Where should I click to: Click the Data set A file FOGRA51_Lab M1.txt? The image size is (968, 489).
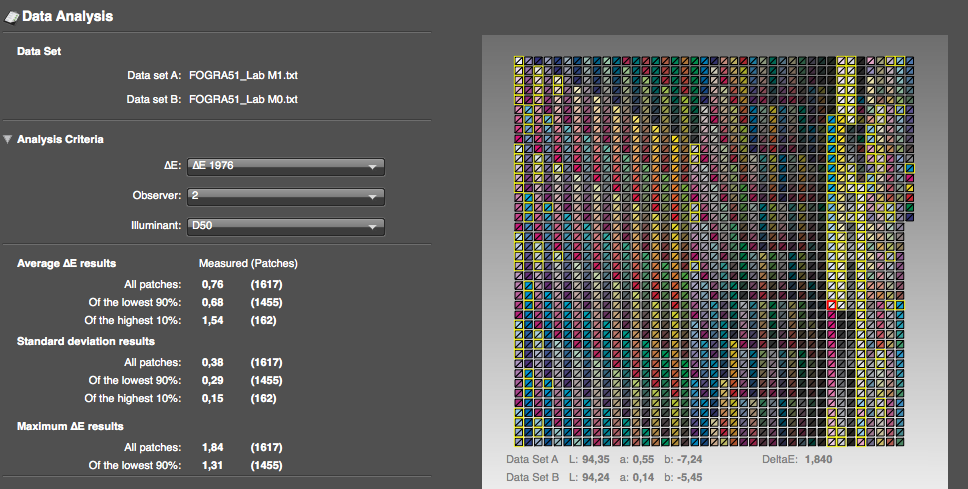tap(243, 75)
